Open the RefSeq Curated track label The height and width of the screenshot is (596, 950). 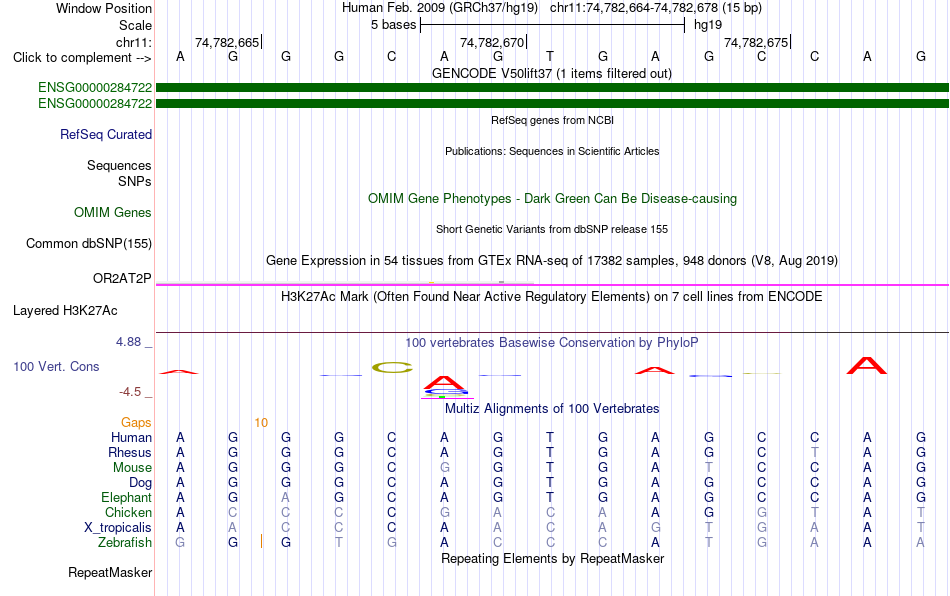coord(106,134)
